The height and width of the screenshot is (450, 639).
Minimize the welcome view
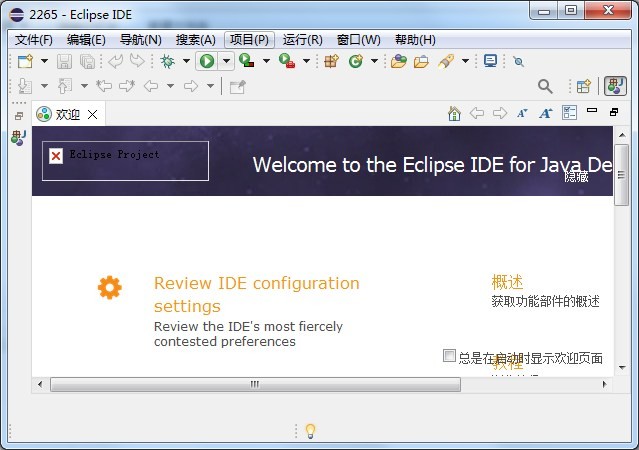tap(592, 110)
